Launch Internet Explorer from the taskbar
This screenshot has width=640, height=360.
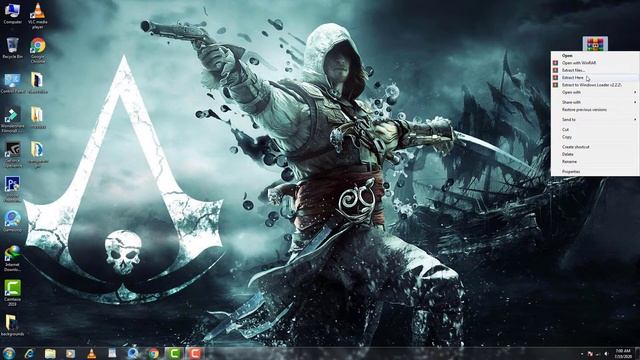click(29, 353)
